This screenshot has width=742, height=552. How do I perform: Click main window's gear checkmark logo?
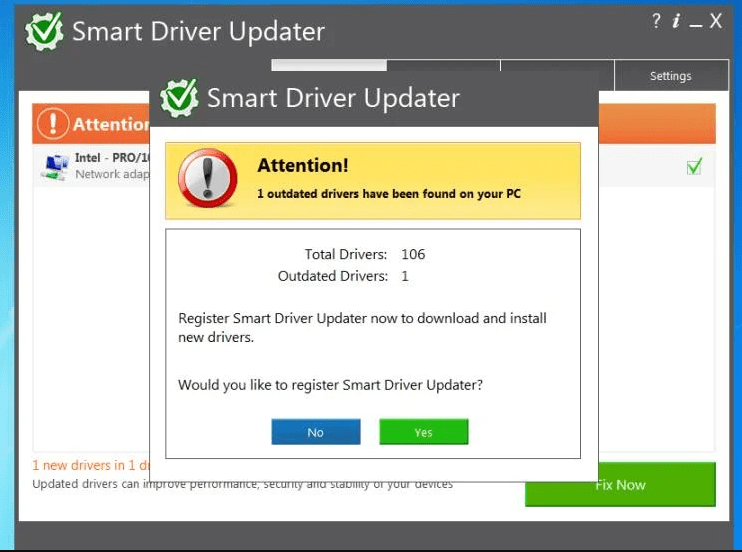click(x=44, y=31)
